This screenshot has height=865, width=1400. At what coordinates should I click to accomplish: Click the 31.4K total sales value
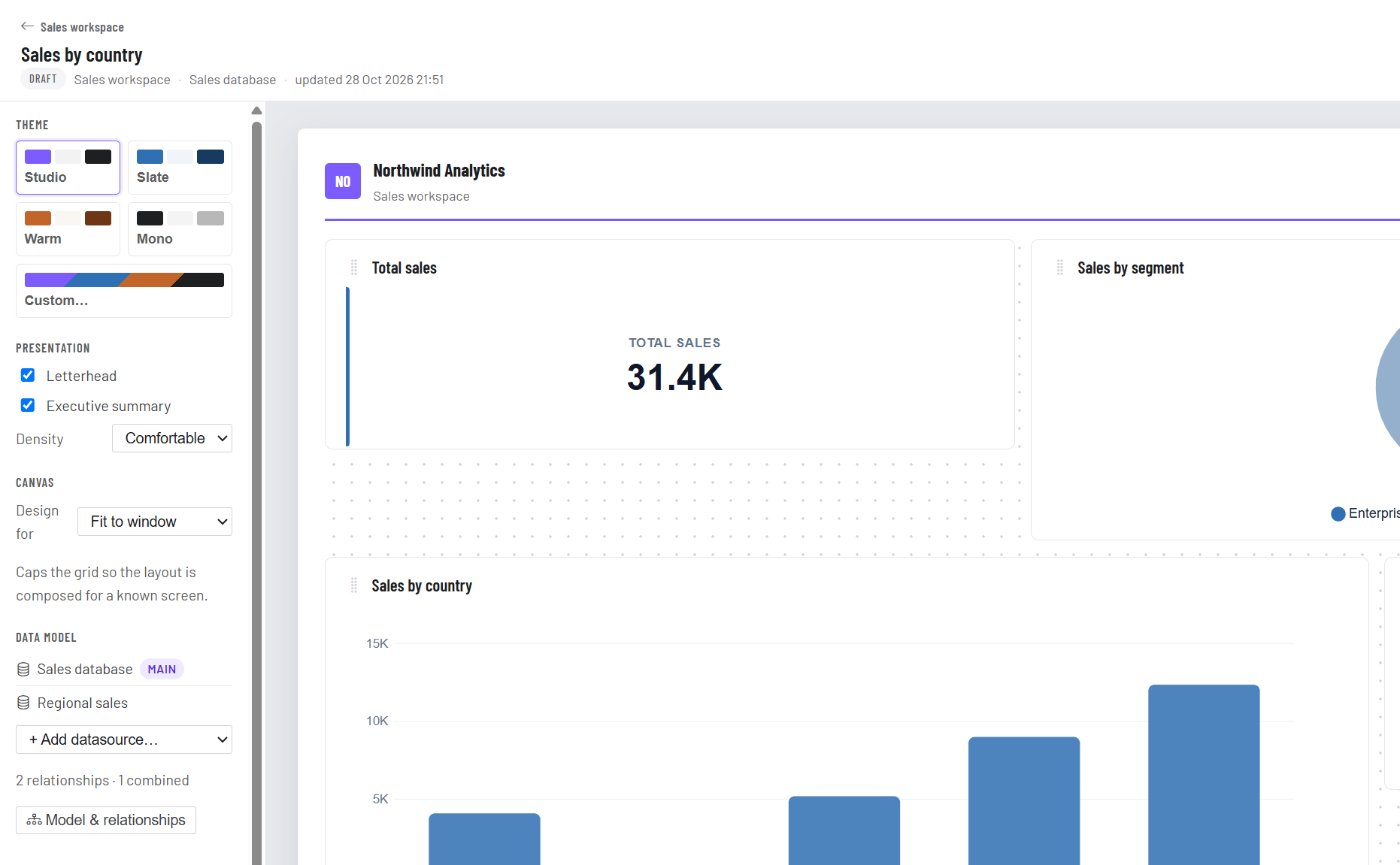(x=674, y=377)
